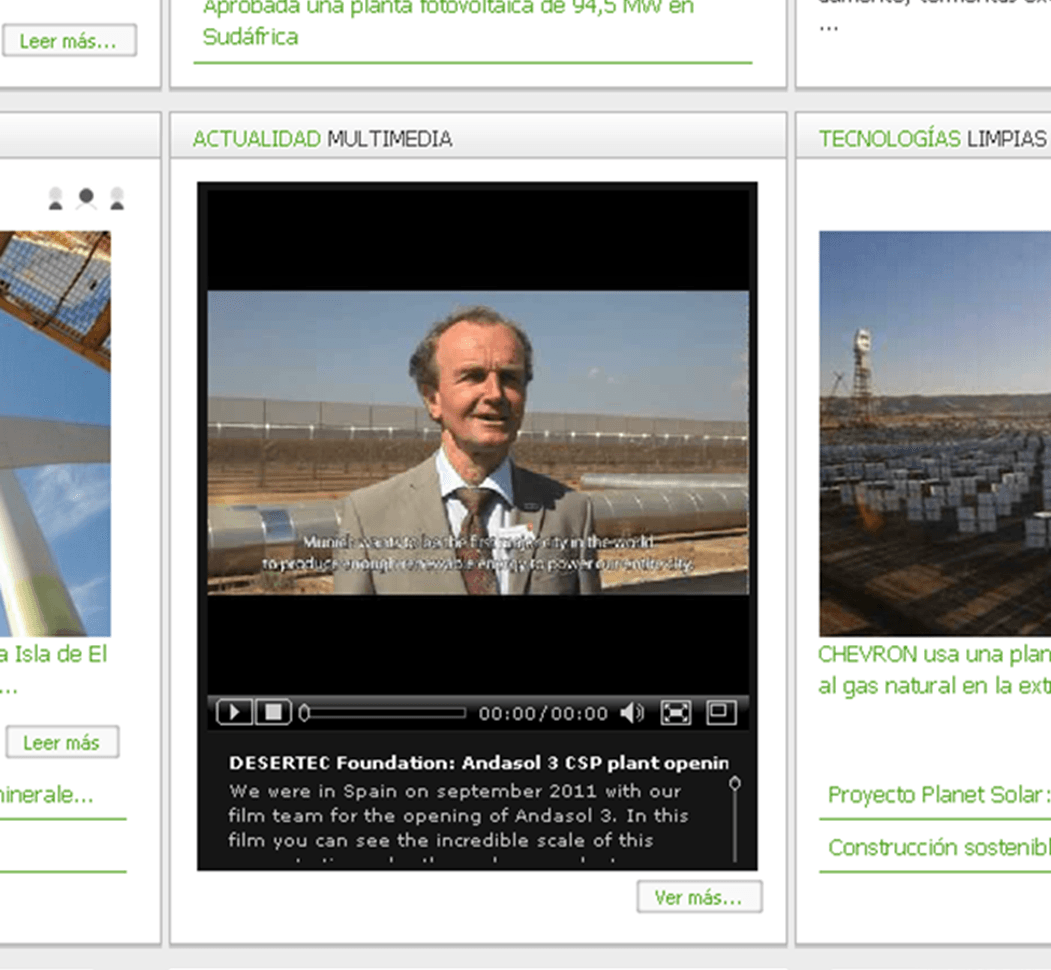The width and height of the screenshot is (1051, 970).
Task: Select the first carousel person indicator
Action: pyautogui.click(x=56, y=198)
